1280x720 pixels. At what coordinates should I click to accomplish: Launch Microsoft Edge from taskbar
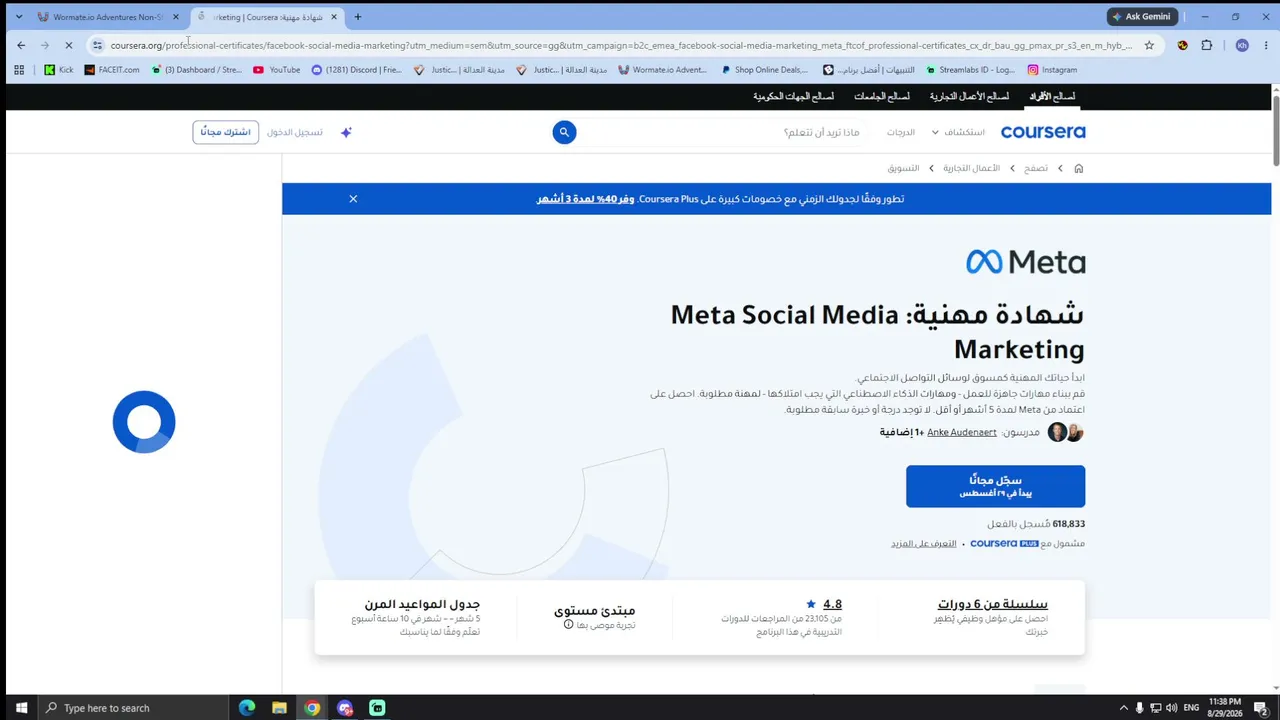click(247, 708)
